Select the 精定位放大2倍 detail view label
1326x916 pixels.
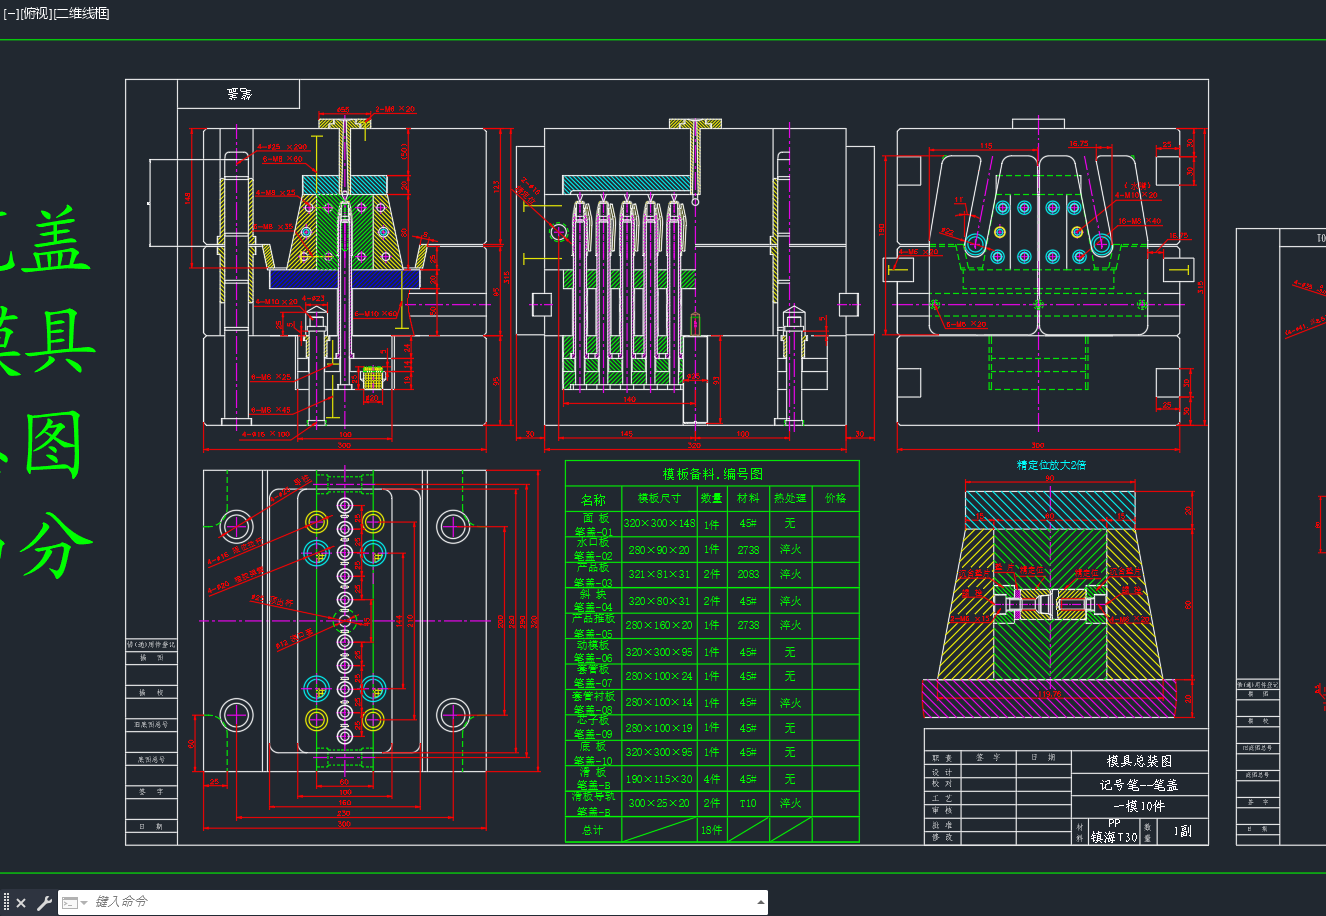pyautogui.click(x=1051, y=465)
